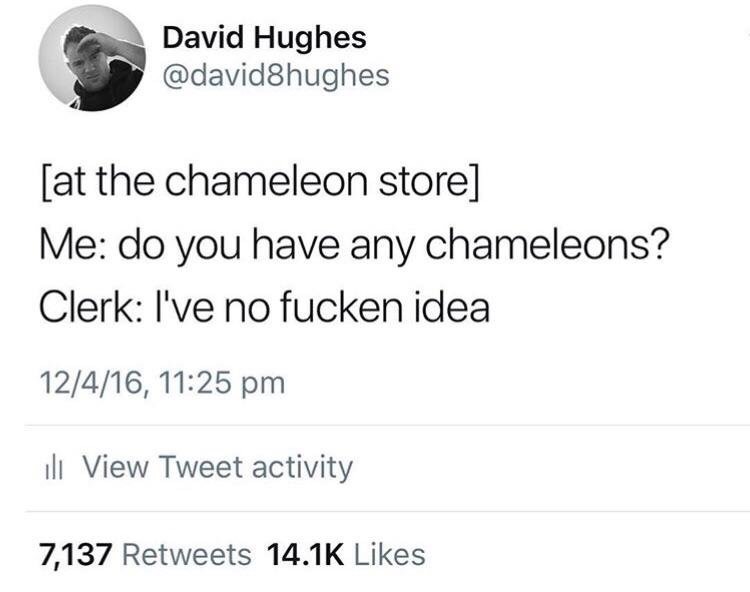Click the David Hughes display name
The height and width of the screenshot is (592, 750).
[265, 38]
